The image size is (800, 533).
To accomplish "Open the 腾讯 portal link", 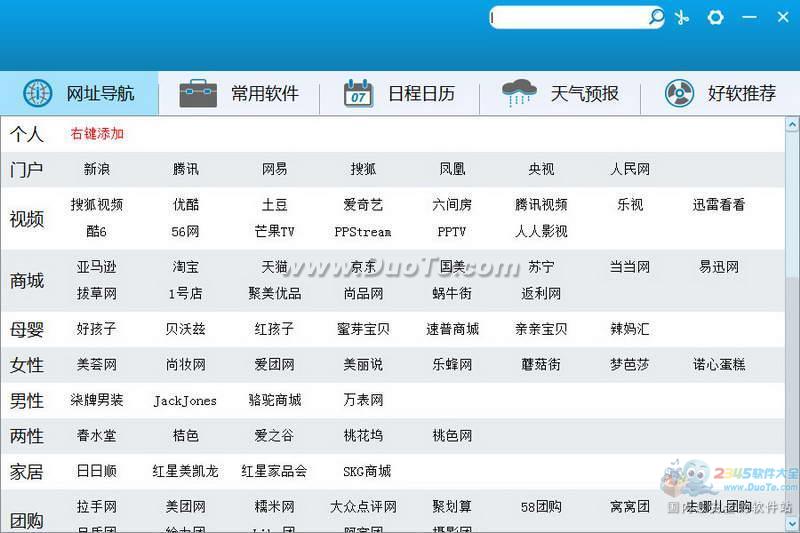I will pos(185,169).
